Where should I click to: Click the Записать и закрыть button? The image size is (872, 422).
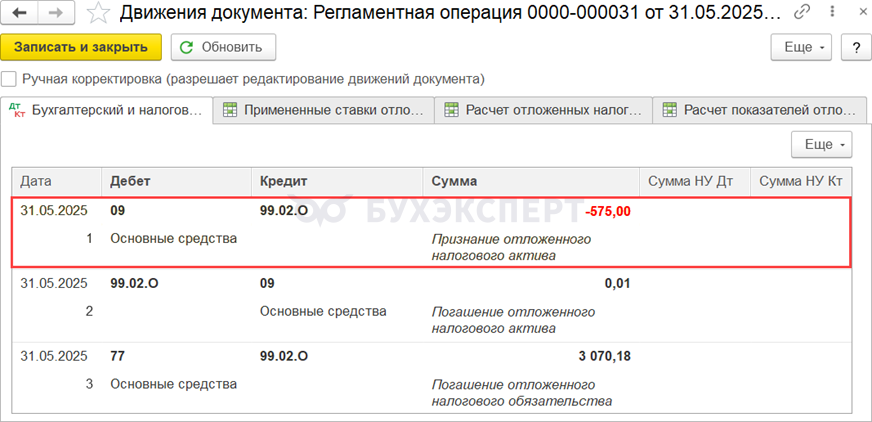pos(81,47)
